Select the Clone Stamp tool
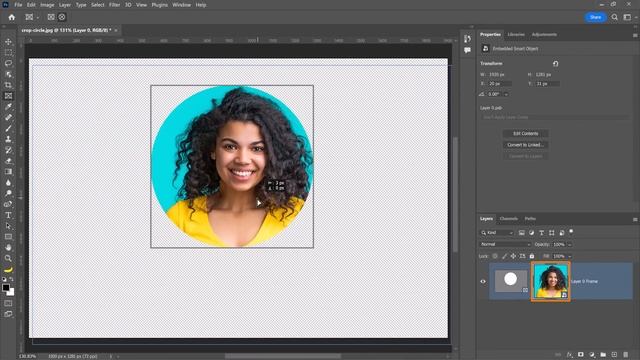 pyautogui.click(x=8, y=139)
